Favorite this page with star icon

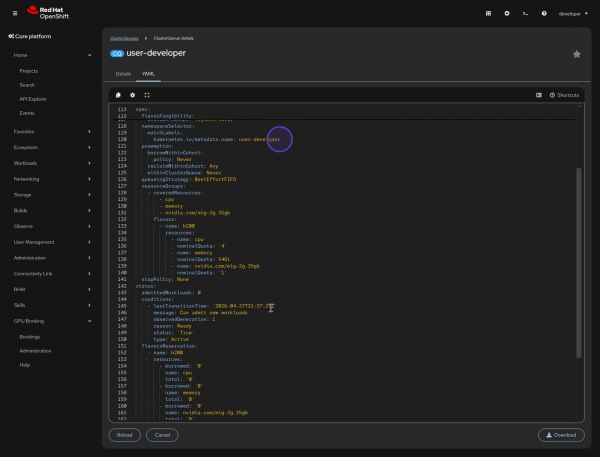(577, 54)
